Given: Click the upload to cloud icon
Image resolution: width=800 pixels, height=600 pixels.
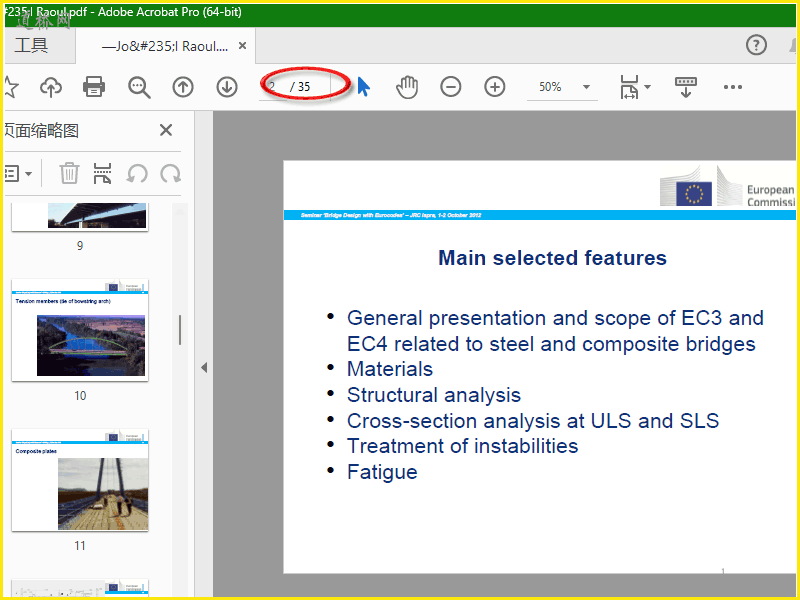Looking at the screenshot, I should click(x=50, y=87).
